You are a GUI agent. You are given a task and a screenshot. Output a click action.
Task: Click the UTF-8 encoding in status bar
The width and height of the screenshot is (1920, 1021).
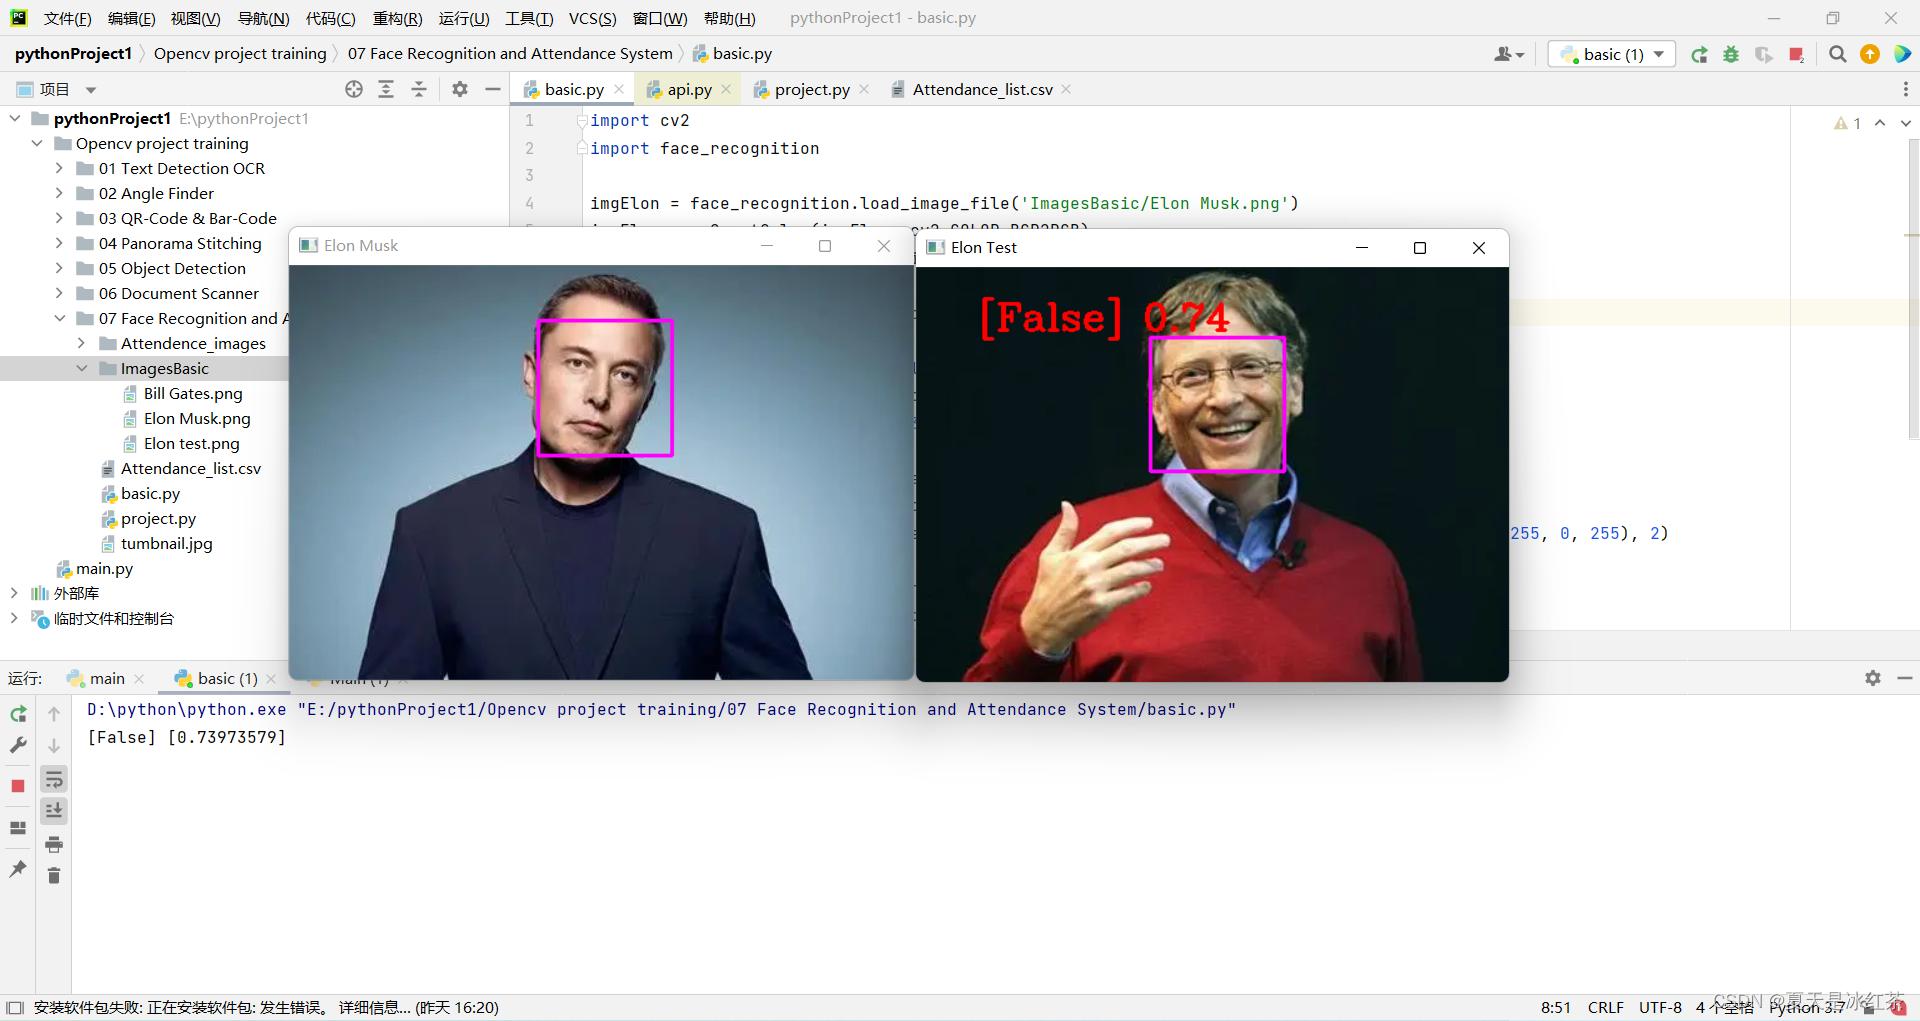click(x=1660, y=1007)
